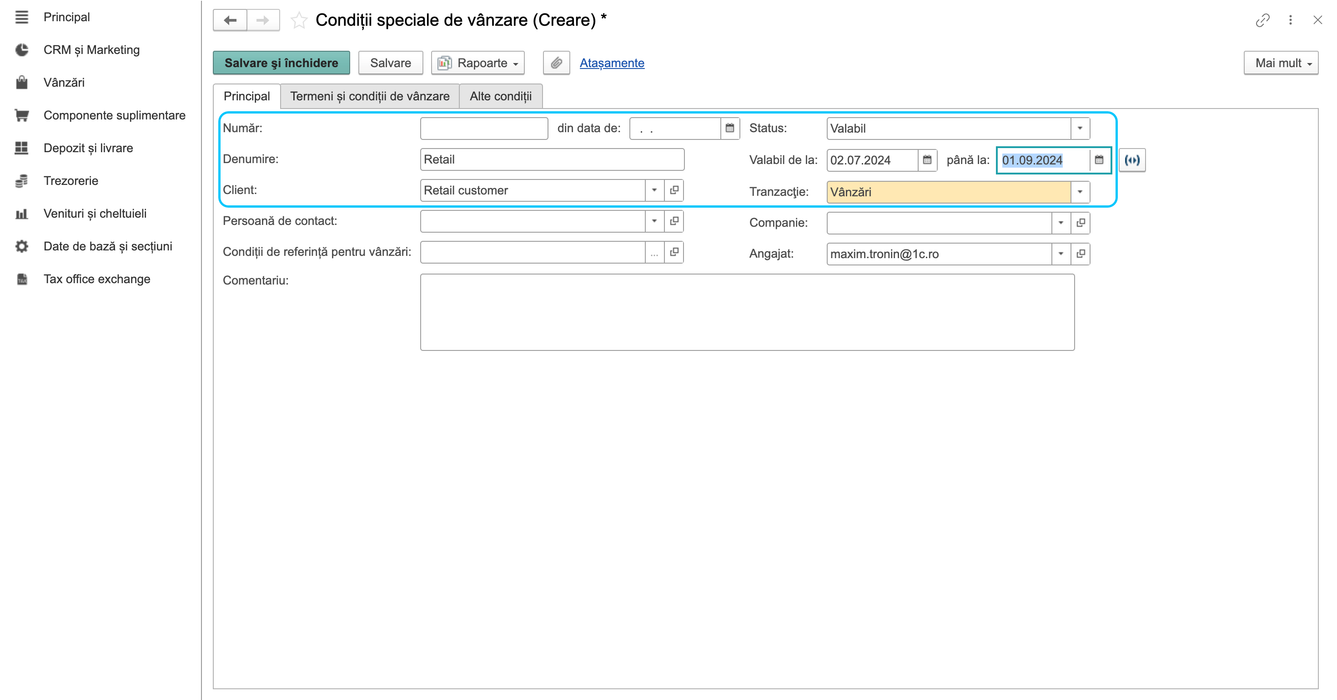Open calendar for 'Valabil de la' date
This screenshot has width=1337, height=700.
pyautogui.click(x=927, y=160)
